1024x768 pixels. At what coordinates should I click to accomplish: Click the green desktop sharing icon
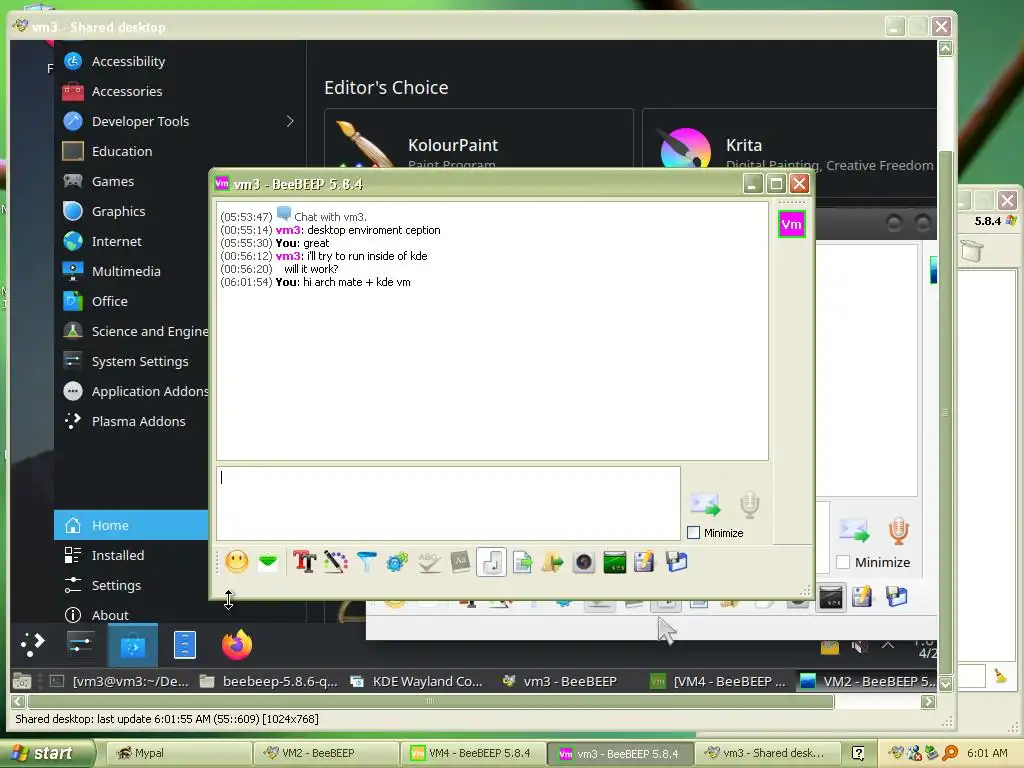point(615,562)
